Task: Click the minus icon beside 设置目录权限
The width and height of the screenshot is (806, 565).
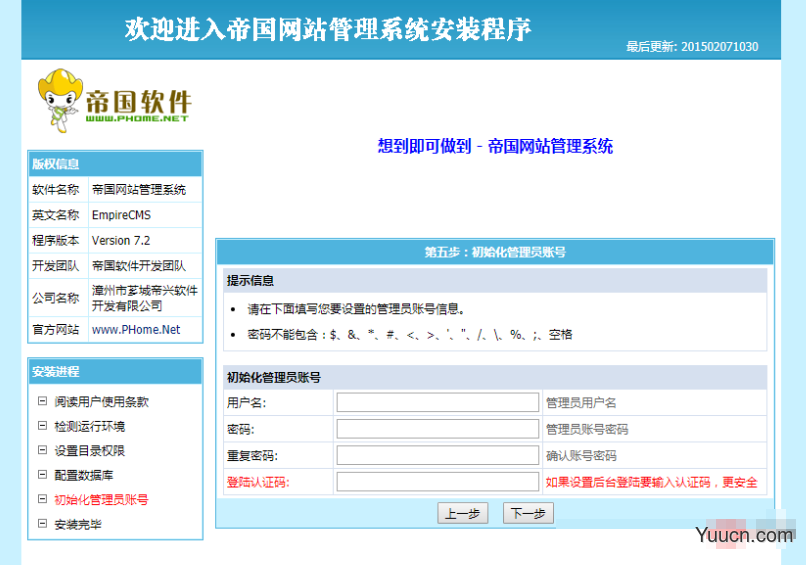Action: (43, 450)
